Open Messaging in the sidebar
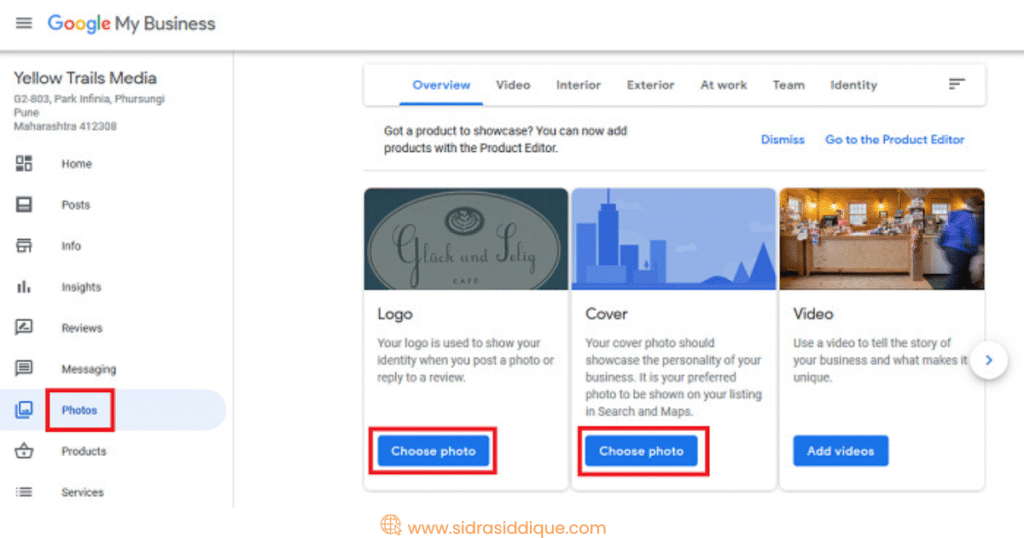Image resolution: width=1024 pixels, height=538 pixels. click(x=89, y=369)
